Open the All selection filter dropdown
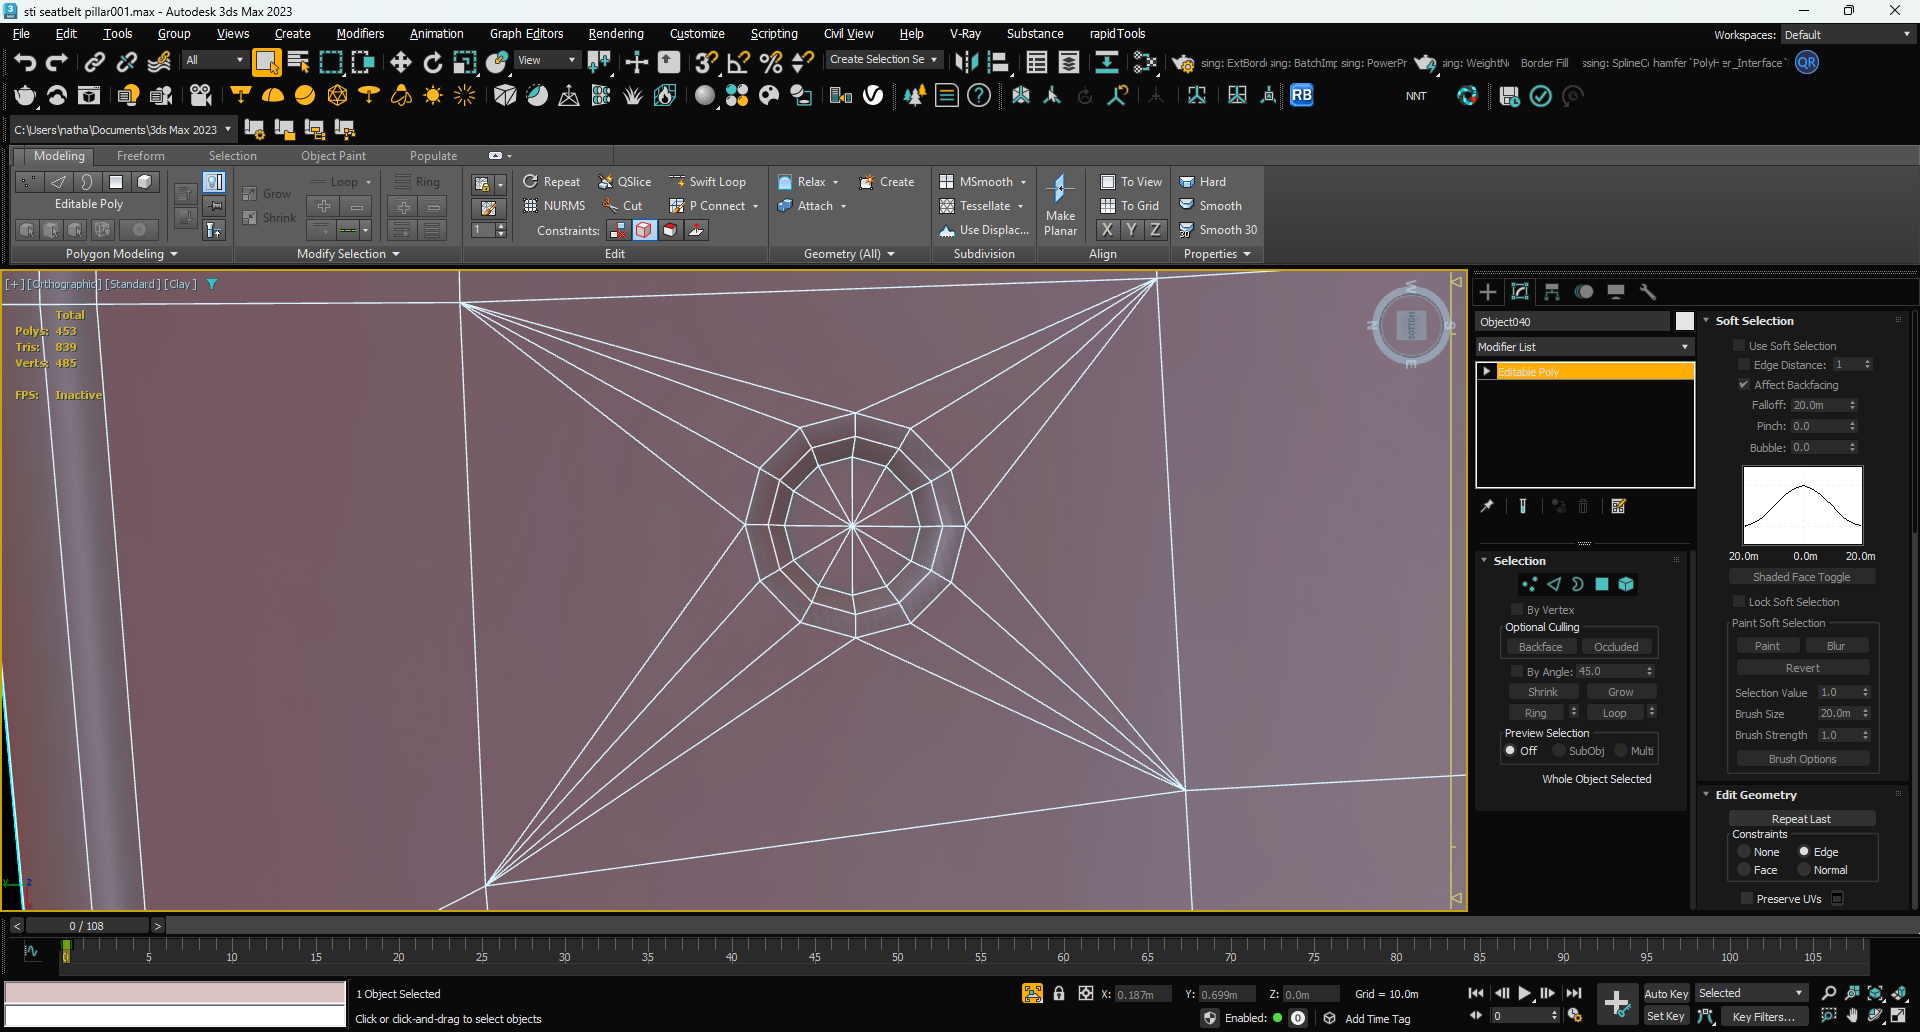 coord(214,60)
